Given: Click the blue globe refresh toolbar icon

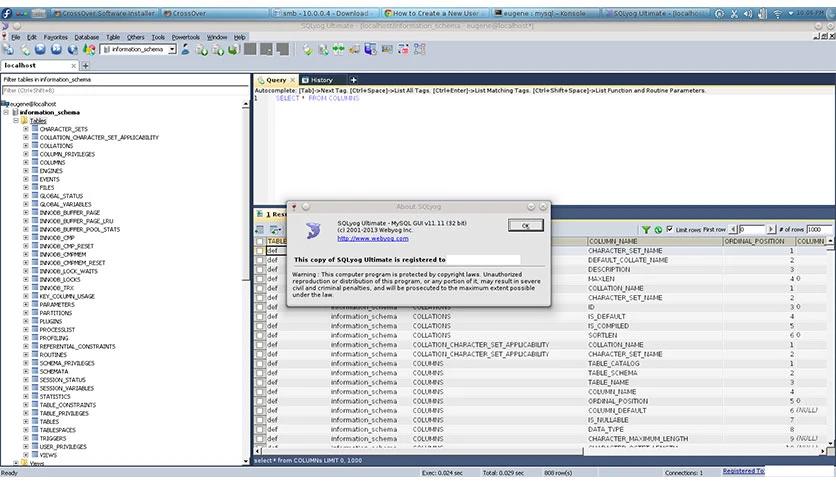Looking at the screenshot, I should pyautogui.click(x=73, y=50).
